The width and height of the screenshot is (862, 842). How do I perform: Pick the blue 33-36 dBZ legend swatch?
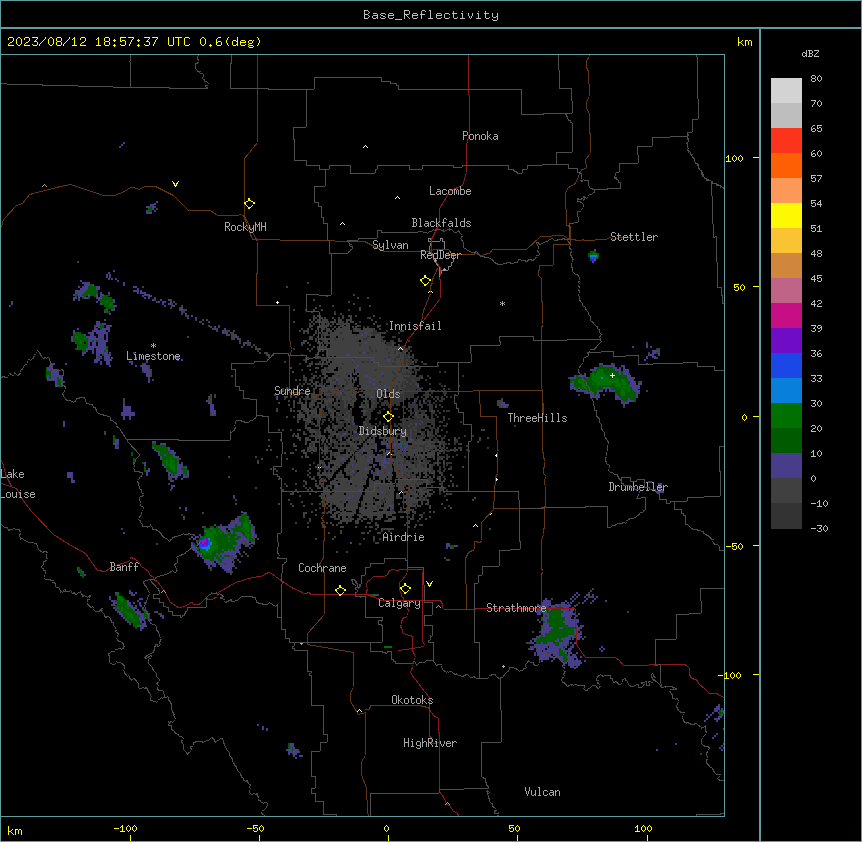tap(786, 365)
